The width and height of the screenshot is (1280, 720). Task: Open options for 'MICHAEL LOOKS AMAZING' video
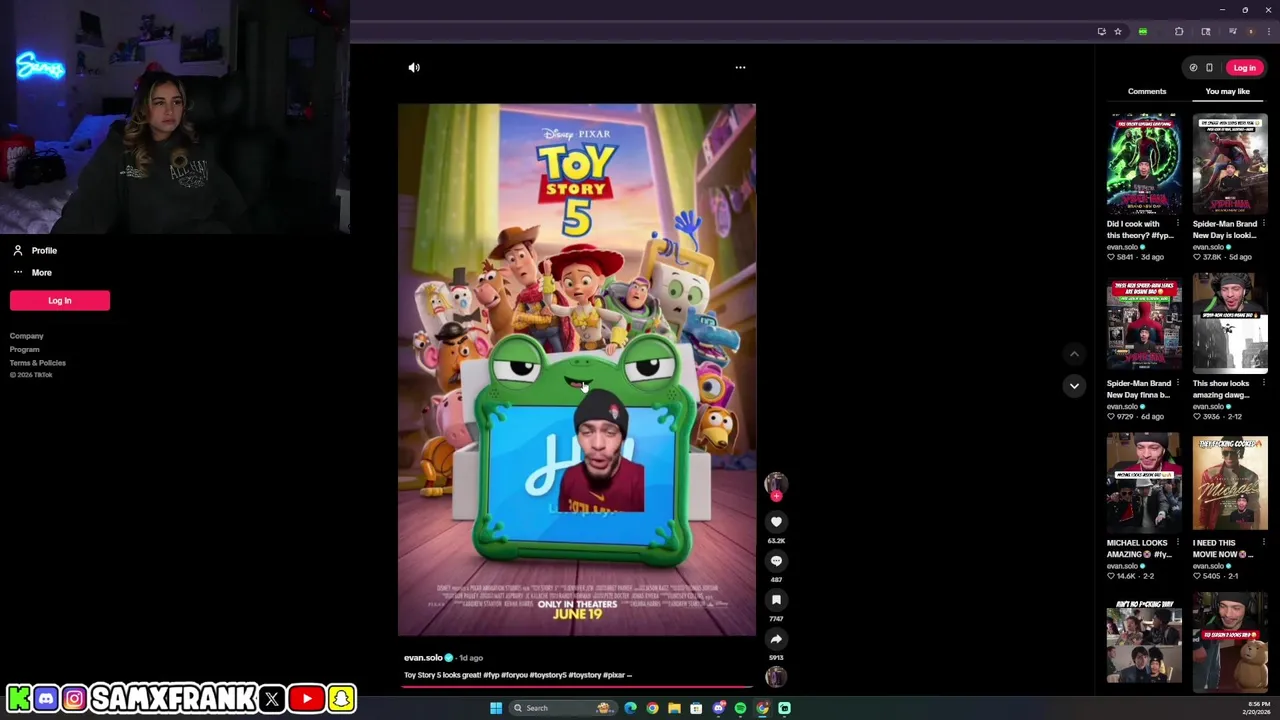pos(1177,543)
